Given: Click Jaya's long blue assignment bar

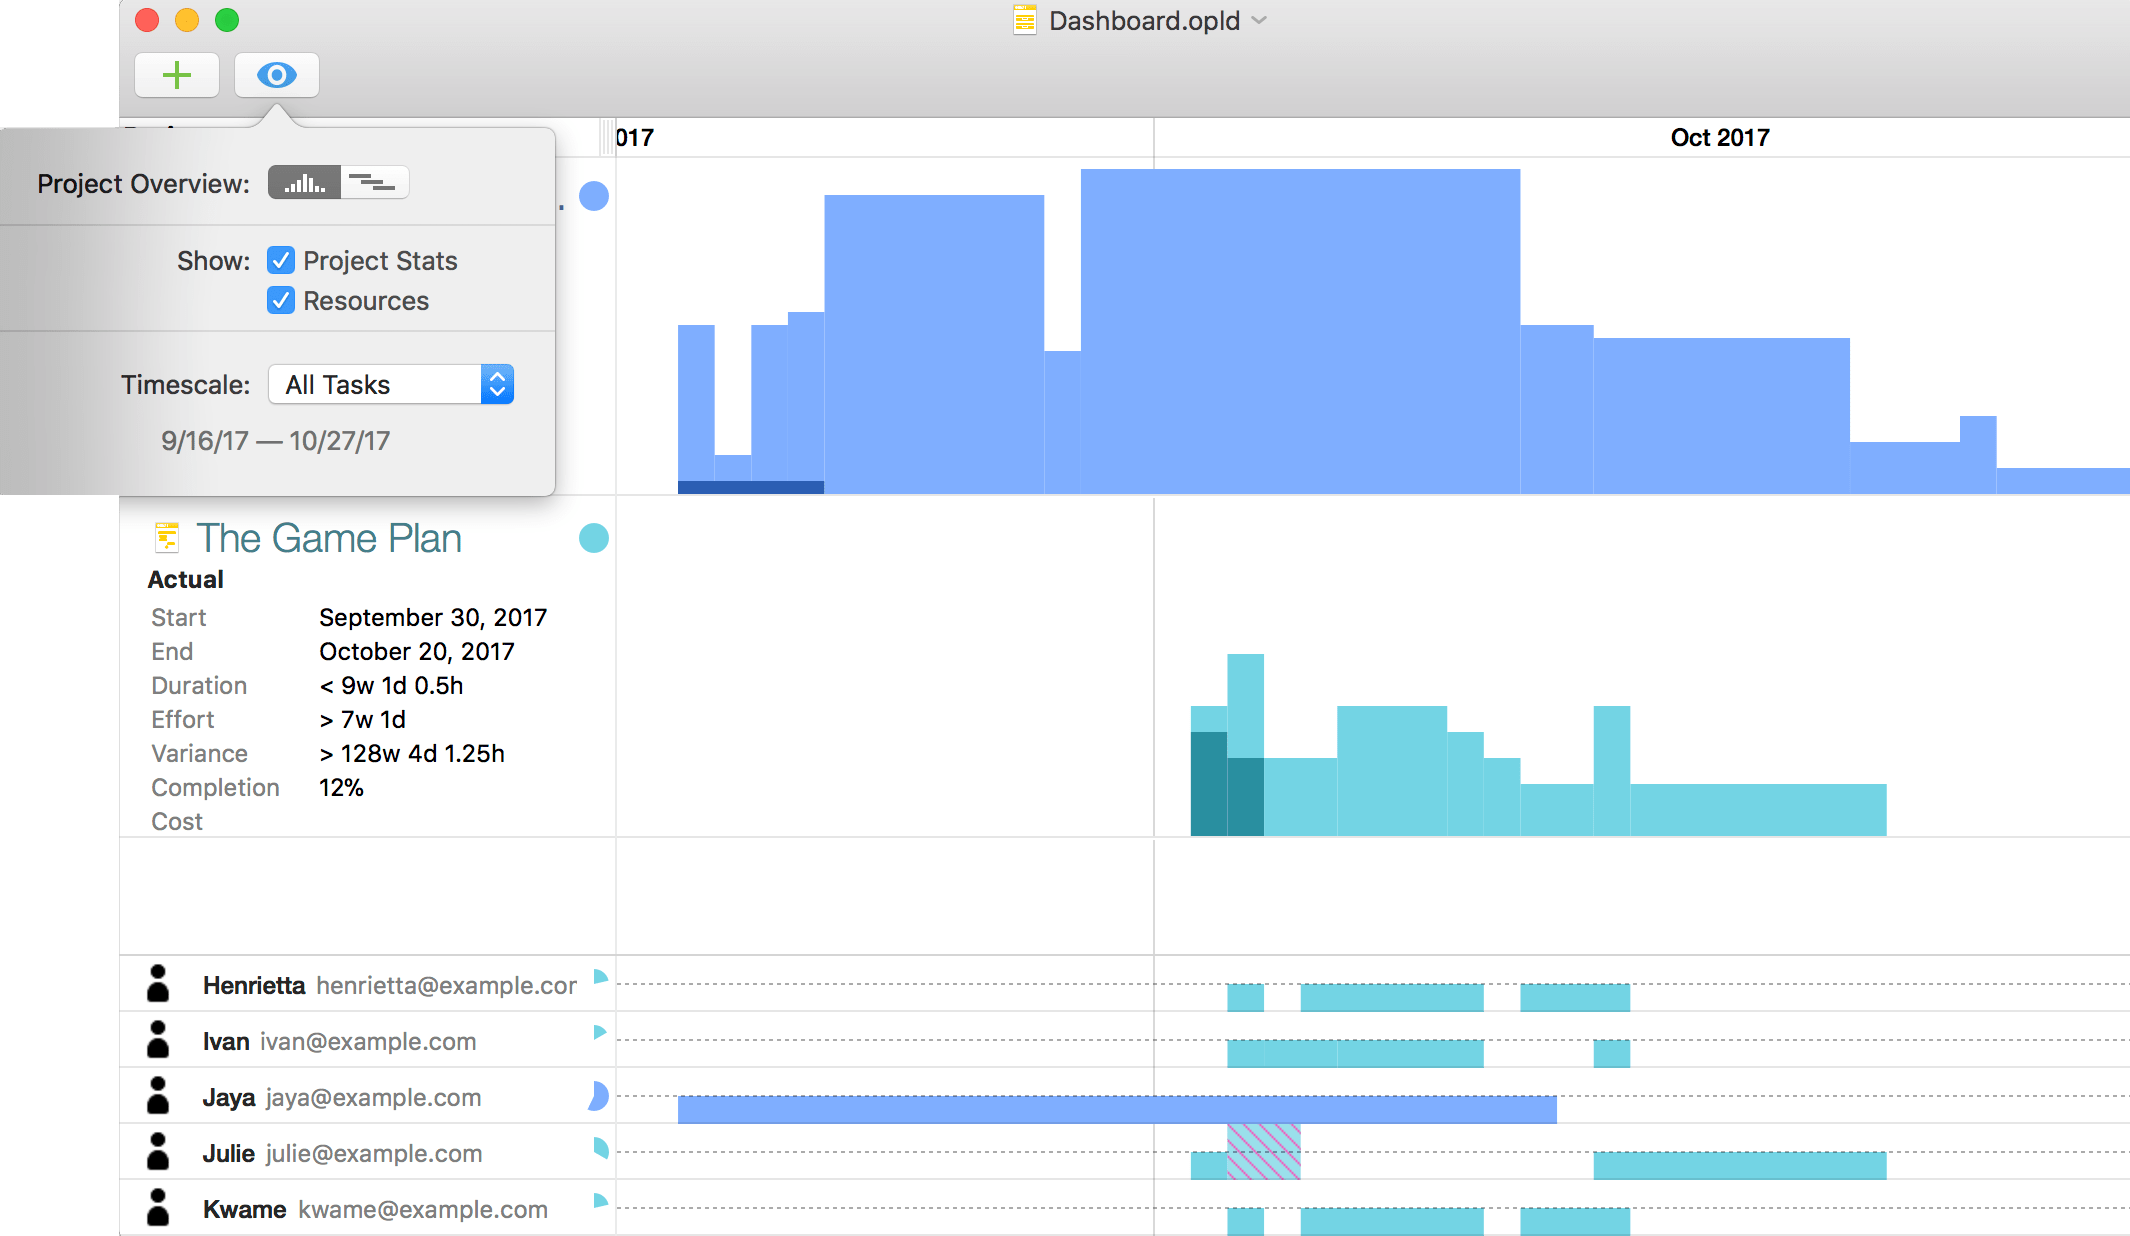Looking at the screenshot, I should tap(1117, 1110).
